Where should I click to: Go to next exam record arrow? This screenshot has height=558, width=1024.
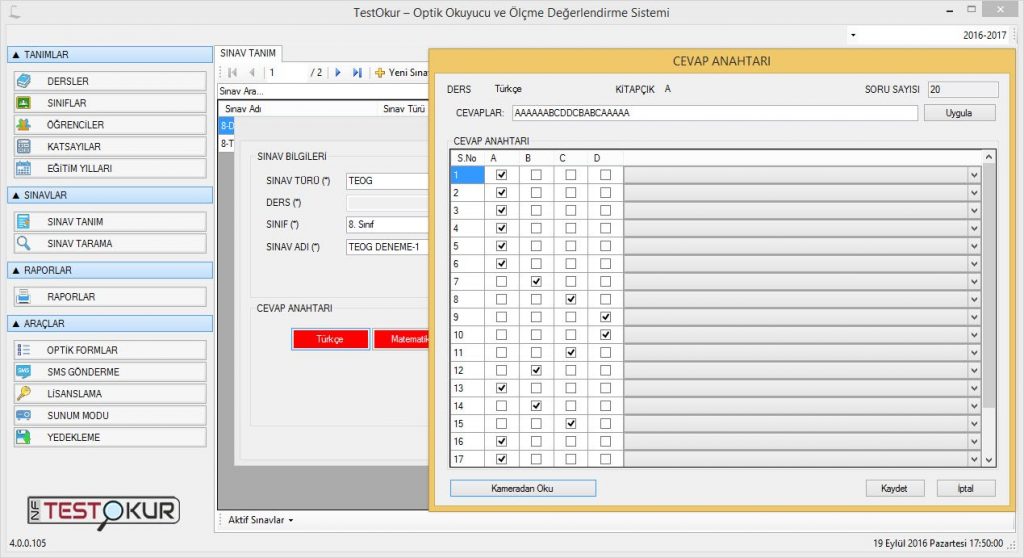[338, 73]
